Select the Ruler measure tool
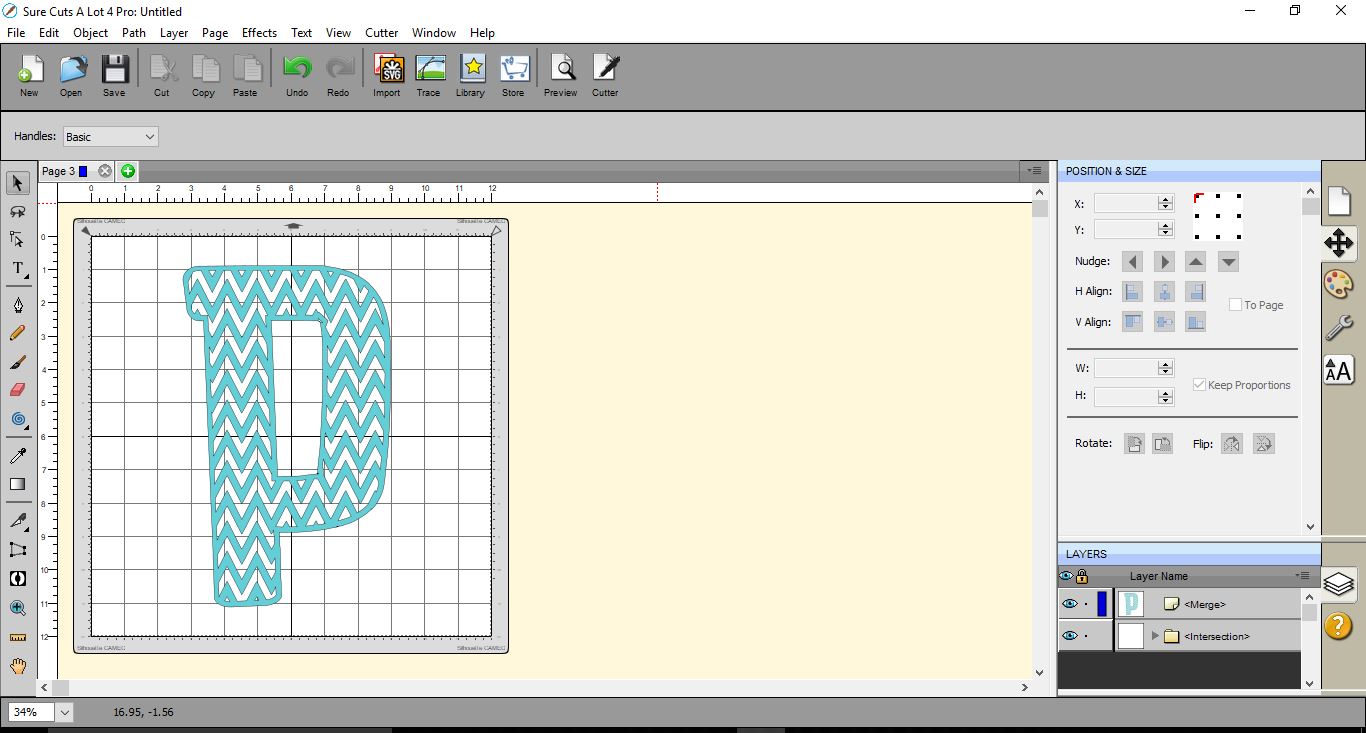This screenshot has height=733, width=1366. 18,636
